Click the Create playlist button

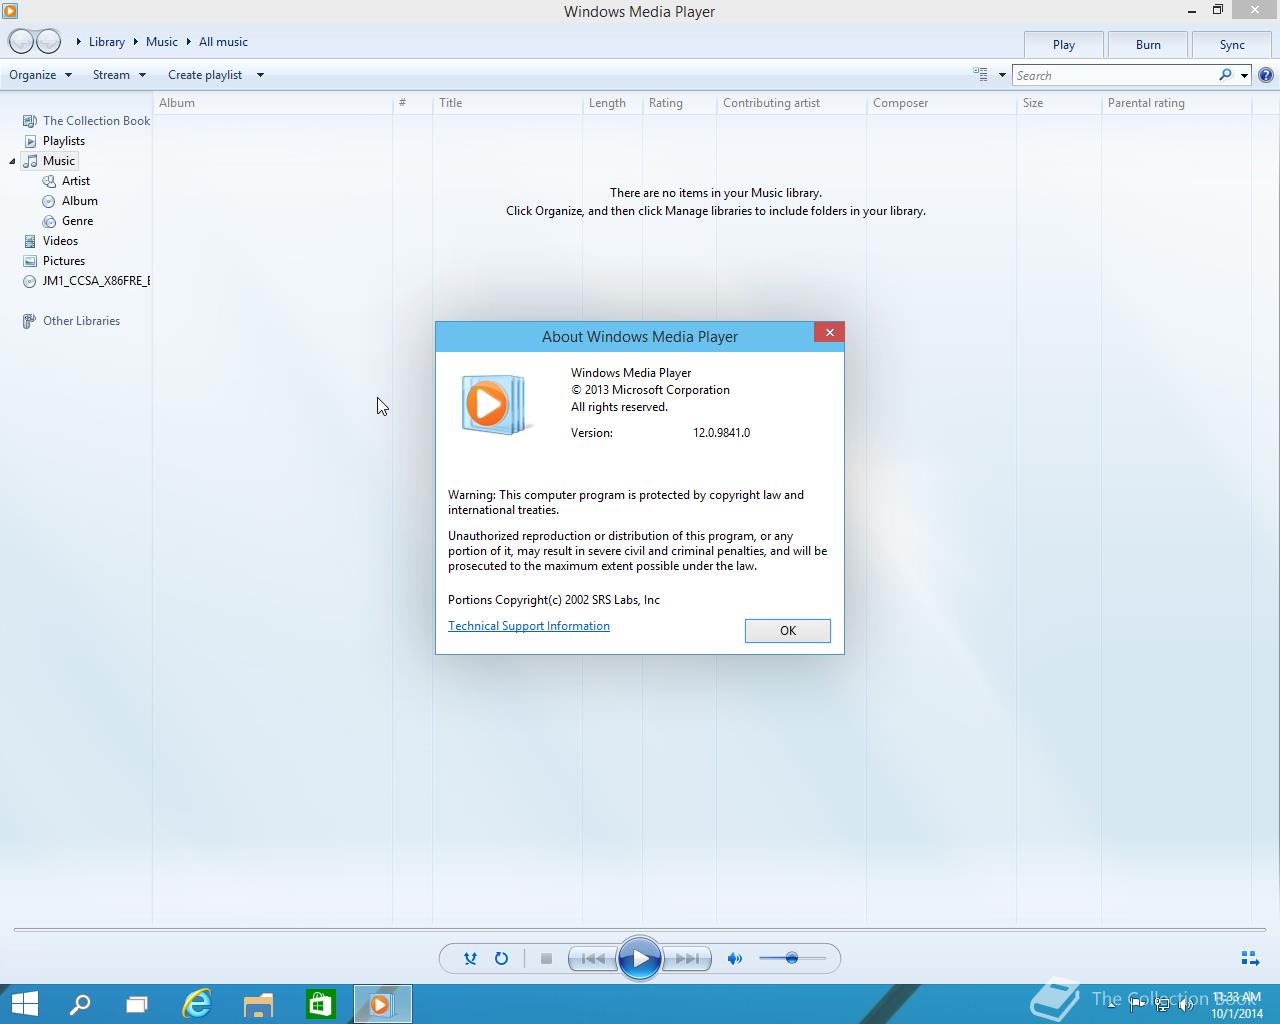(x=205, y=75)
